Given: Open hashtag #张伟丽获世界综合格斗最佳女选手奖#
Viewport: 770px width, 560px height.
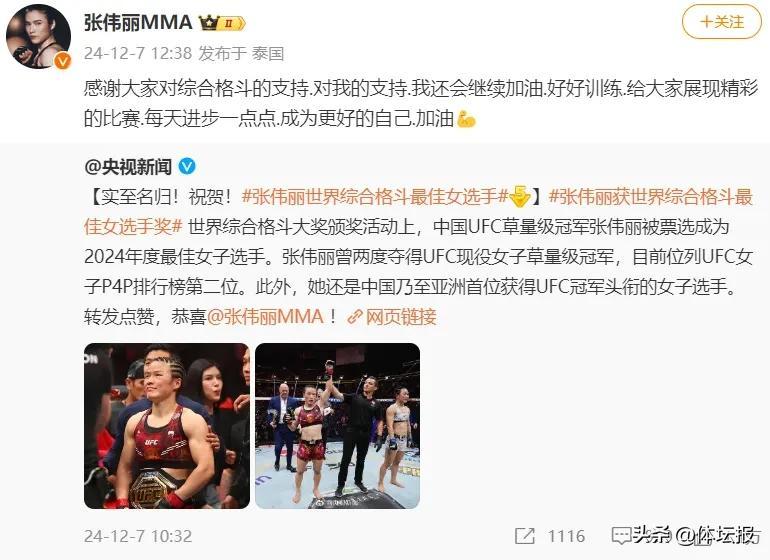Looking at the screenshot, I should tap(418, 212).
